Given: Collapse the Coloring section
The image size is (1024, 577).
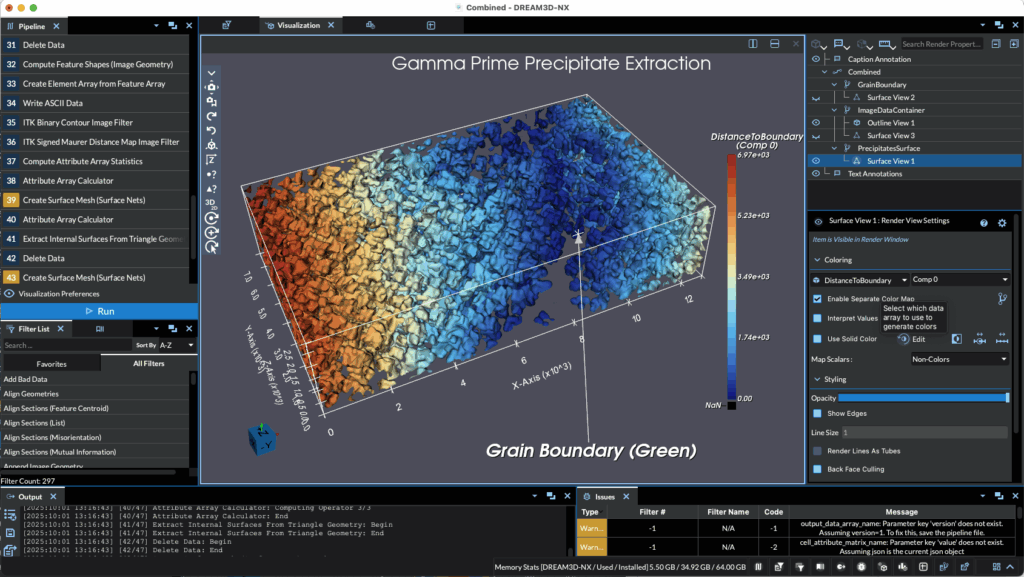Looking at the screenshot, I should coord(816,260).
